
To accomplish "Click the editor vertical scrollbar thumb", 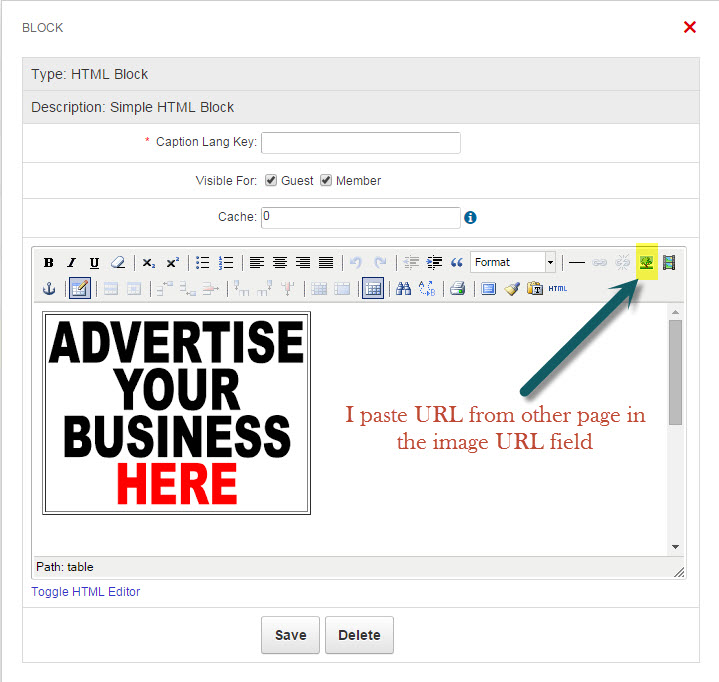I will point(675,372).
